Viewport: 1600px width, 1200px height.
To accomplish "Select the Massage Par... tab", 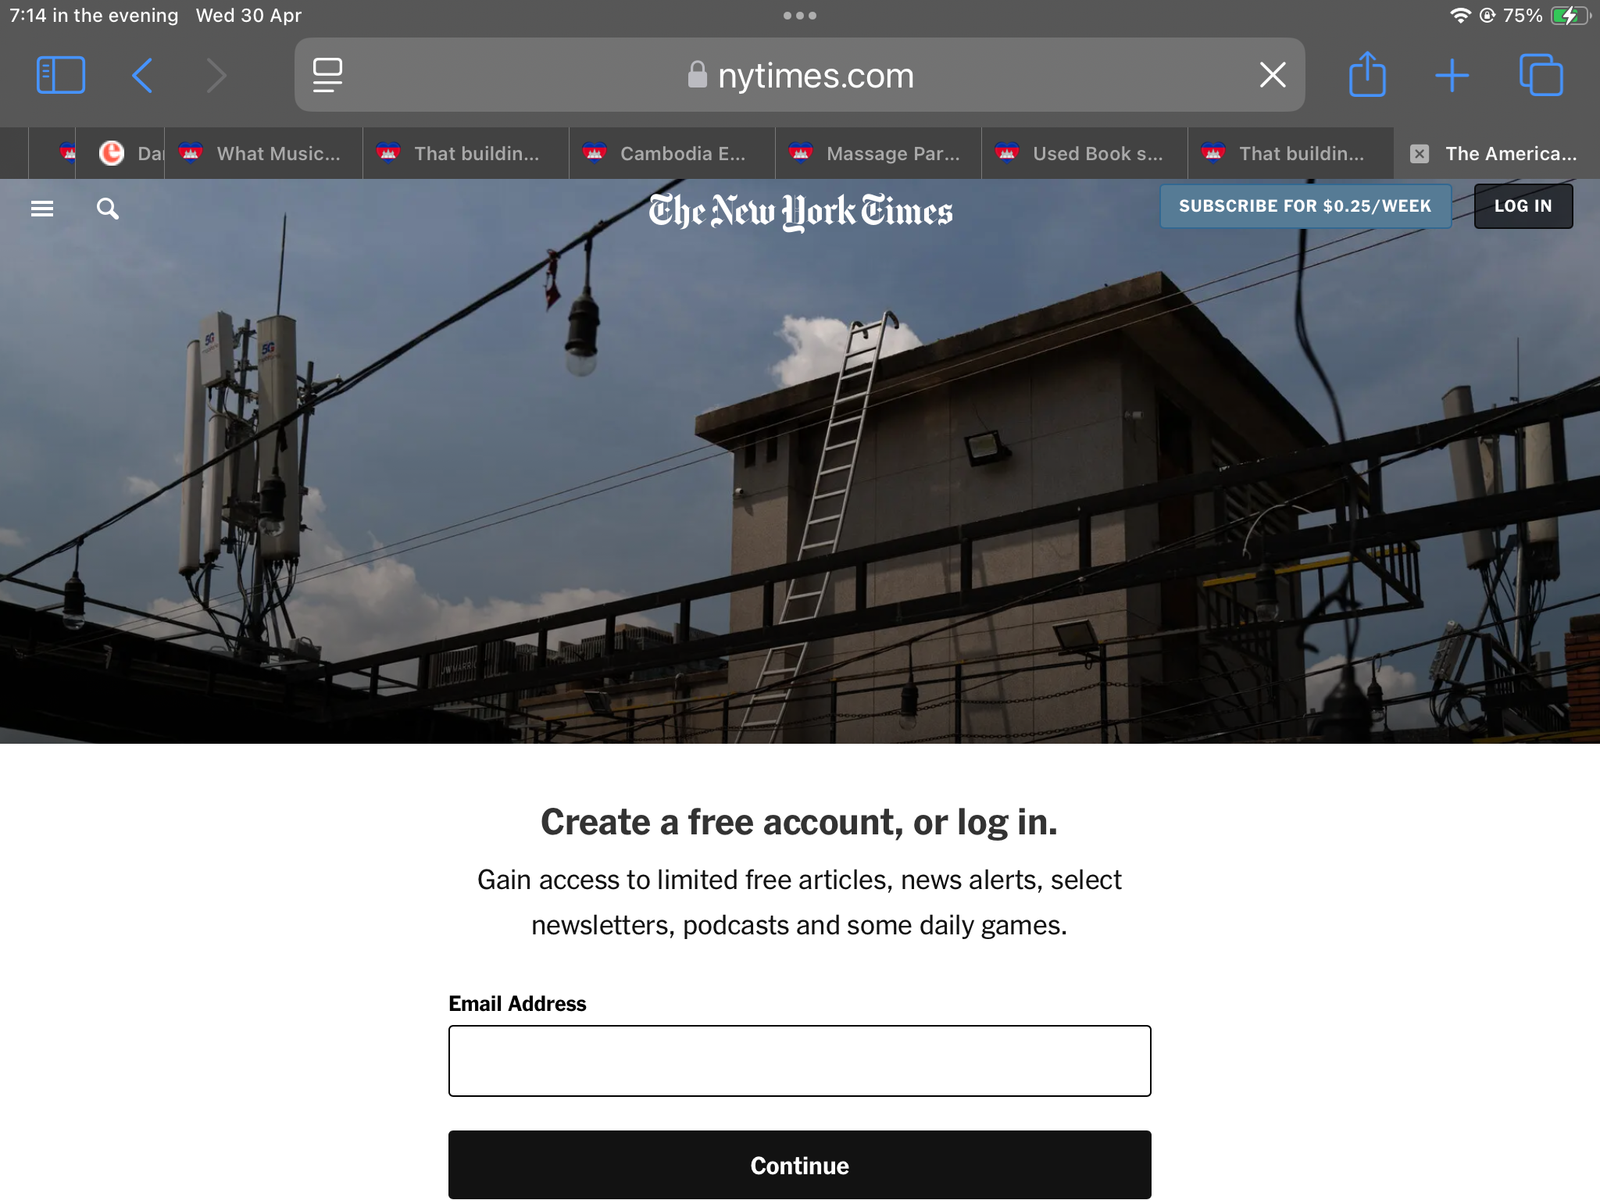I will [x=878, y=153].
